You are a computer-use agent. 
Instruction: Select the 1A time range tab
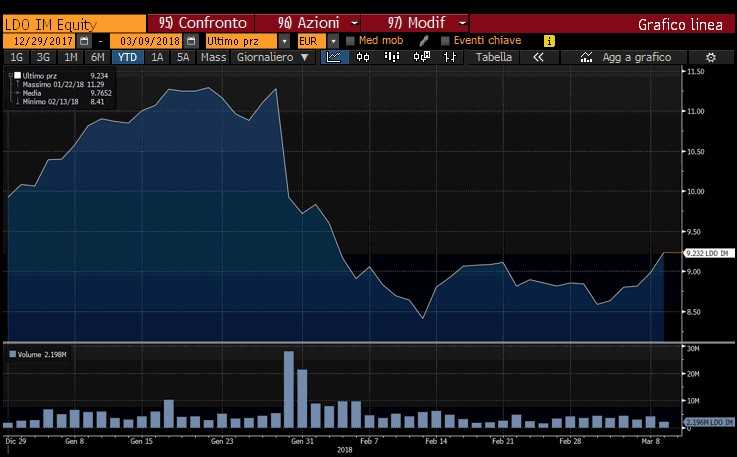157,57
